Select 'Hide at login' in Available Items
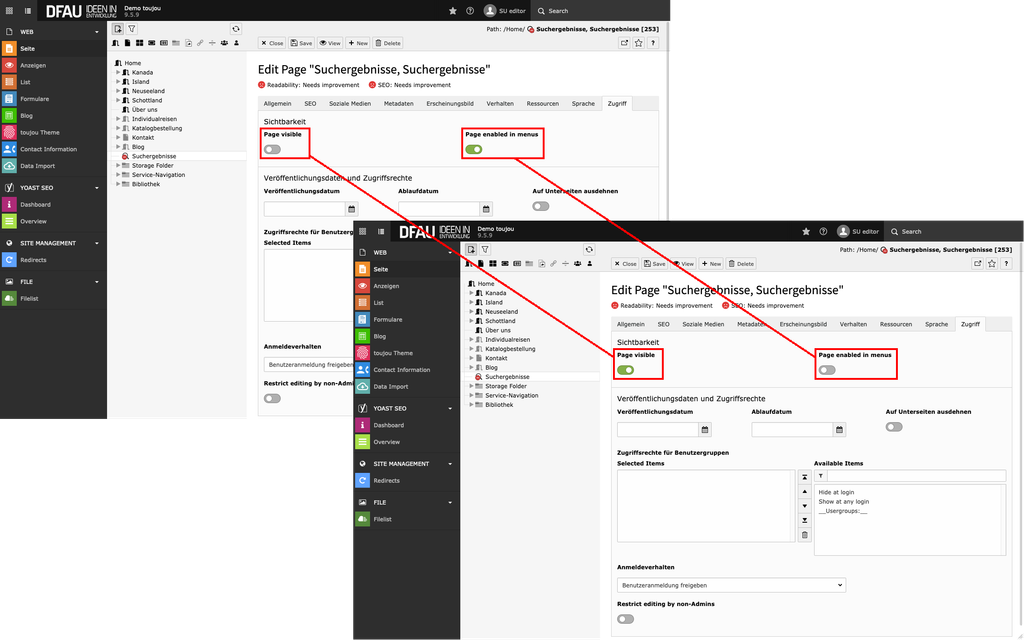 point(836,492)
